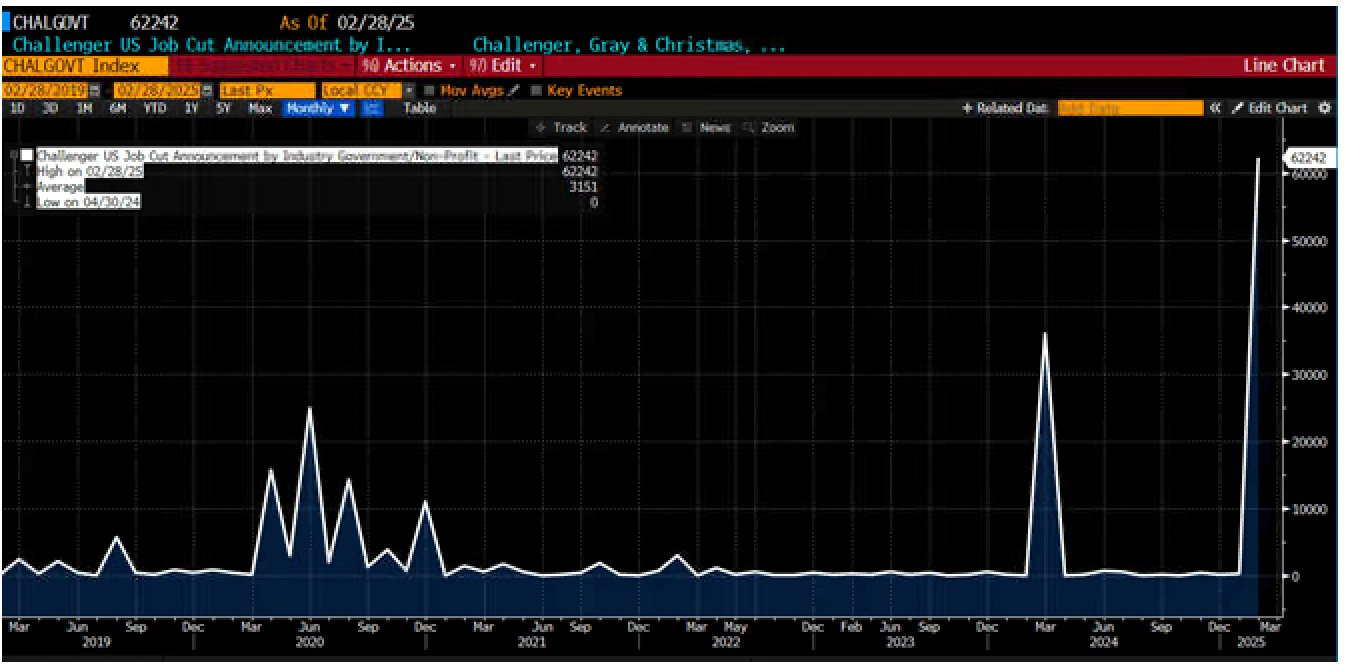Screen dimensions: 1346x664
Task: Click the Low on 04/30/24 legend row
Action: (x=88, y=202)
